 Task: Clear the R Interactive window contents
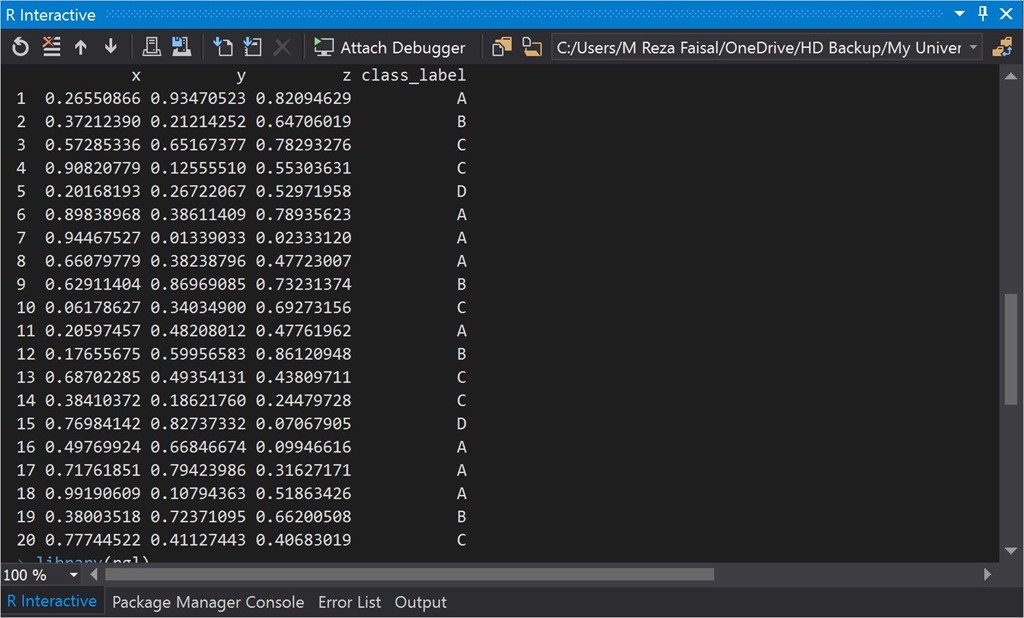pos(51,47)
